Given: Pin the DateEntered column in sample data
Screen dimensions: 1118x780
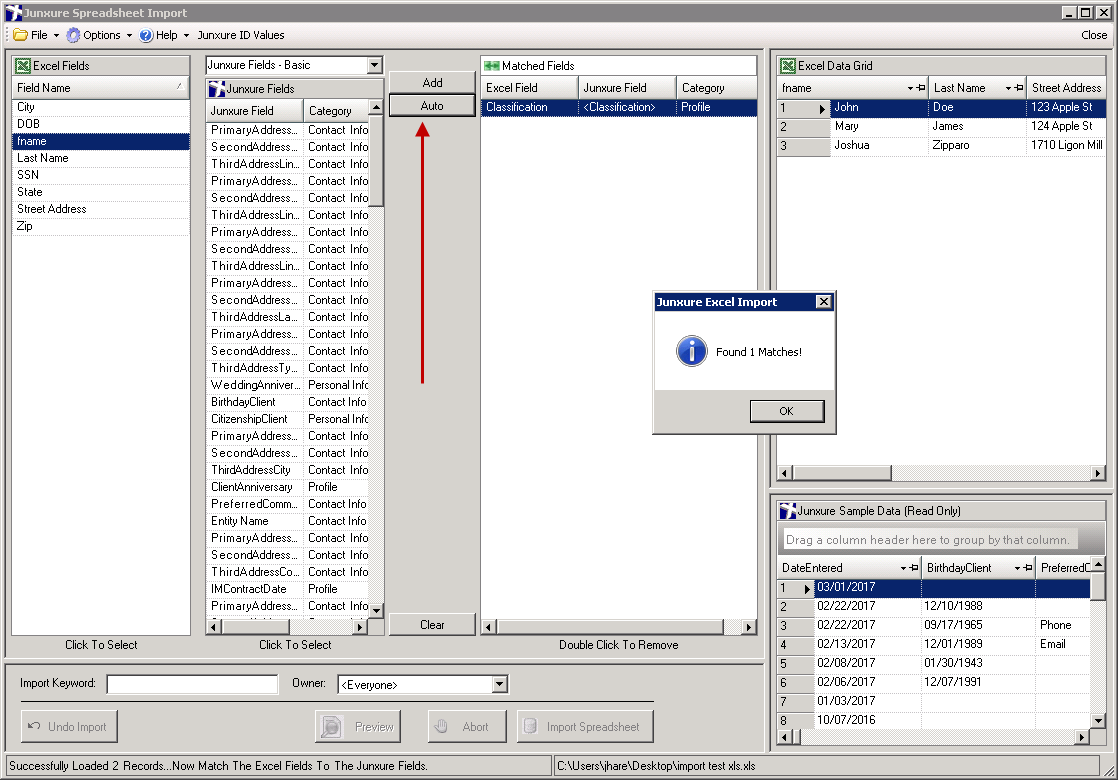Looking at the screenshot, I should pos(914,568).
